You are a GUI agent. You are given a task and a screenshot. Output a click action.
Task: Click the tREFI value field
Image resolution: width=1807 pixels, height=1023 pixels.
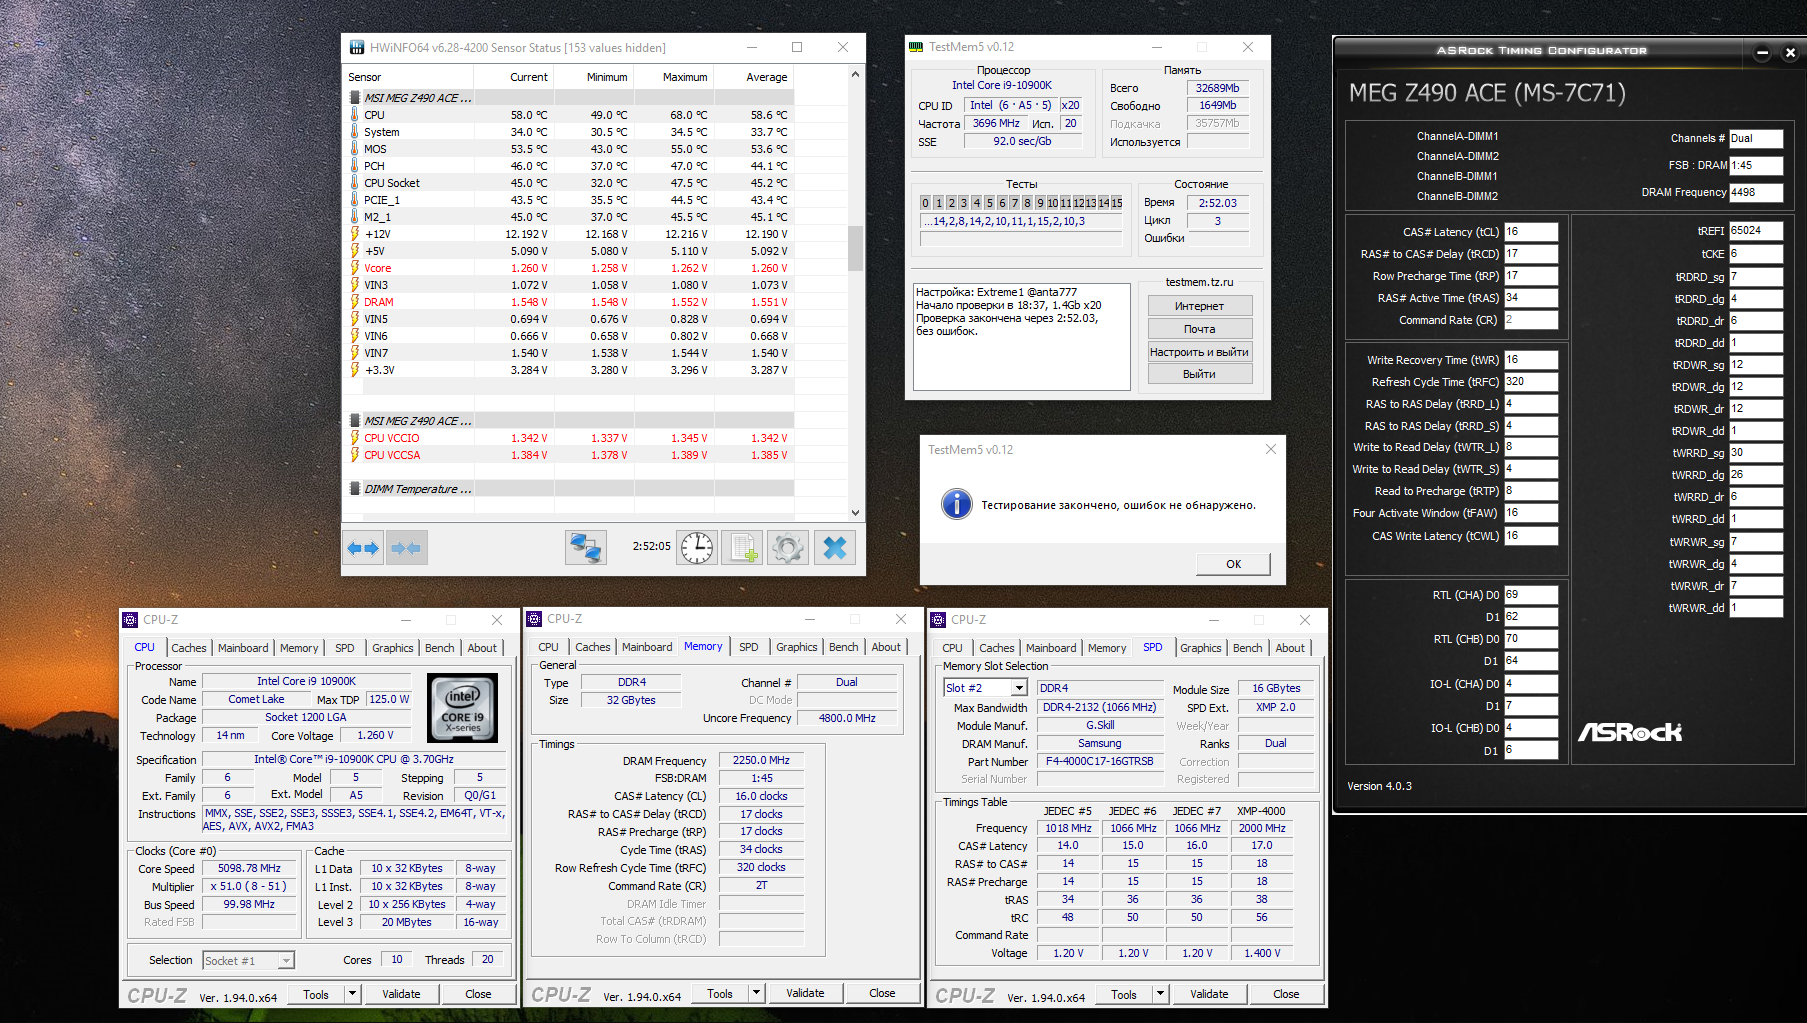tap(1756, 231)
